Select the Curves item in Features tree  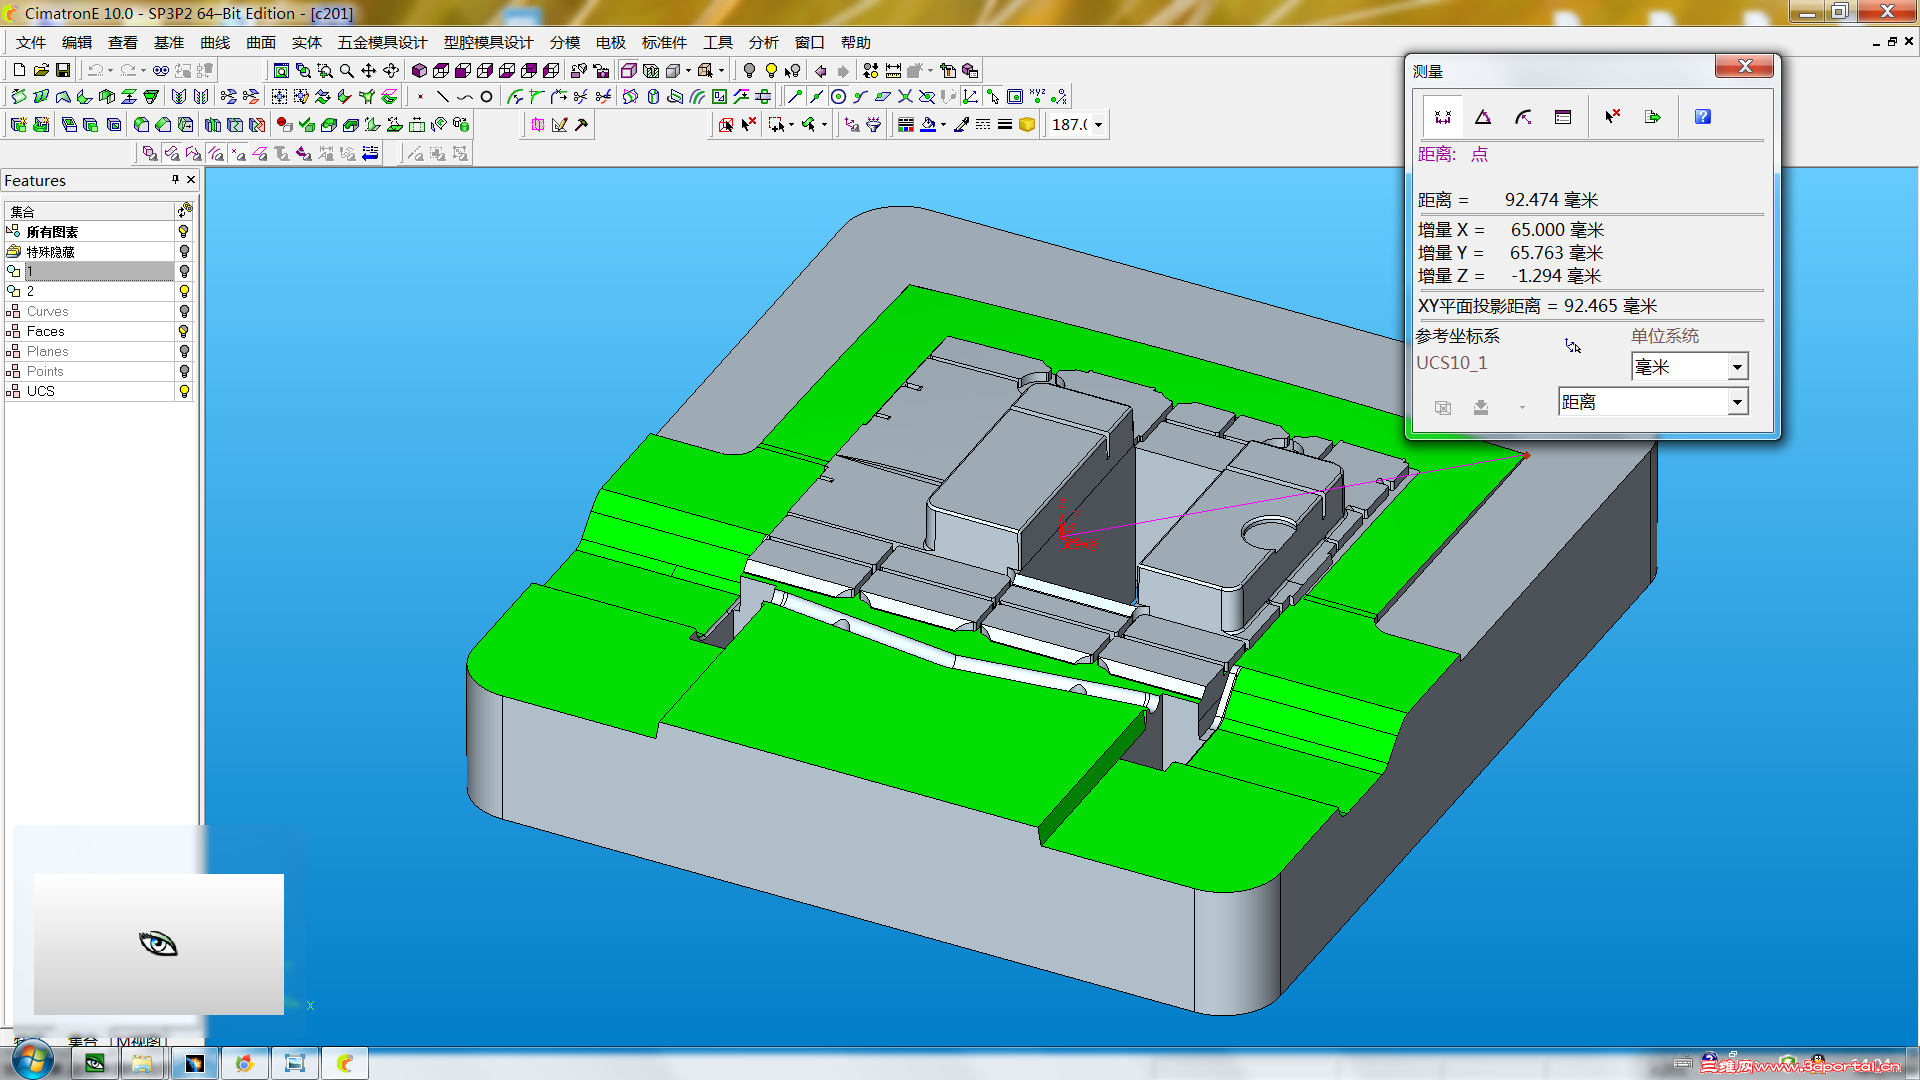(x=48, y=311)
